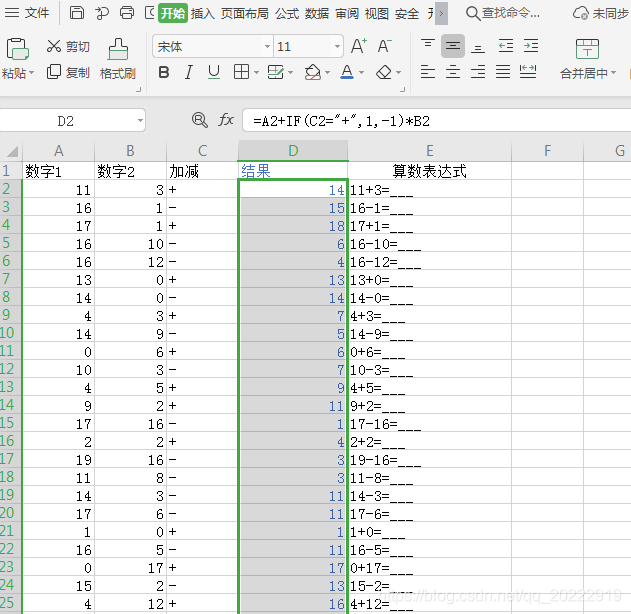
Task: Click the print preview icon beside 开始
Action: tap(150, 13)
